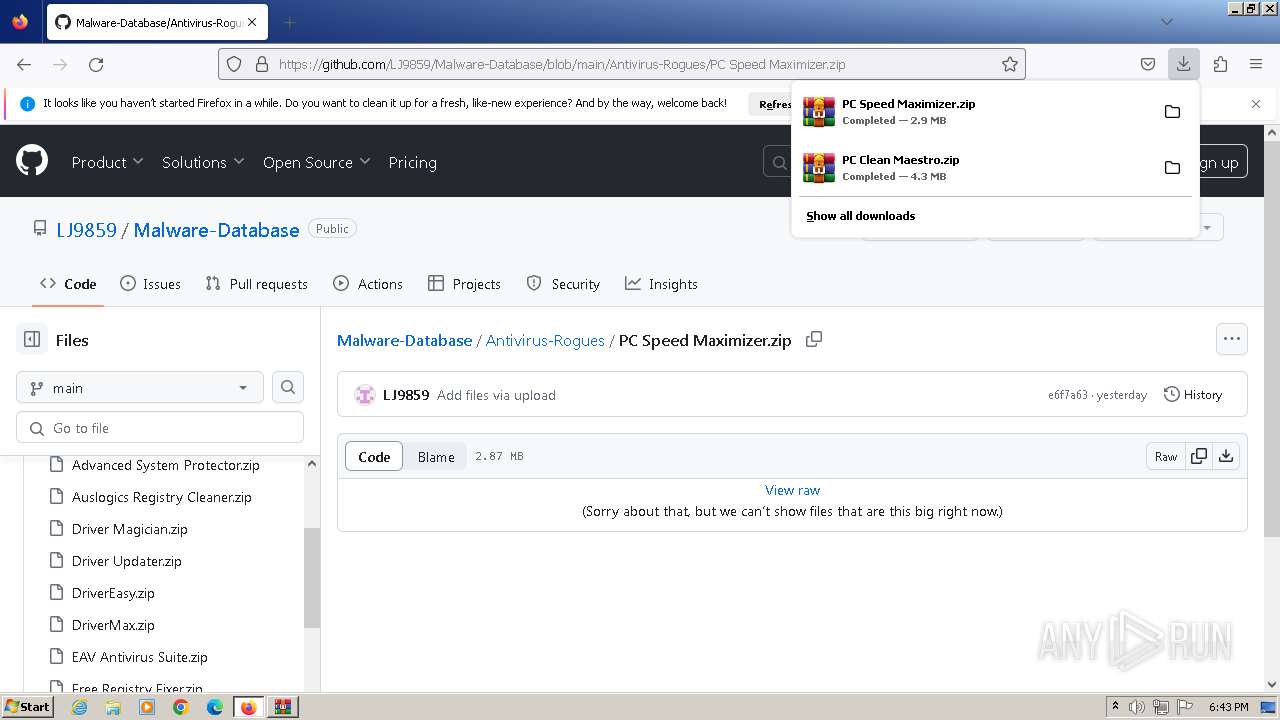Open the Pricing page
1280x720 pixels.
tap(412, 162)
